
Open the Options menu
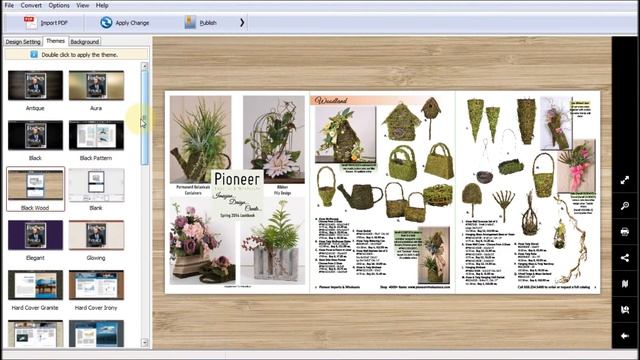(x=59, y=5)
